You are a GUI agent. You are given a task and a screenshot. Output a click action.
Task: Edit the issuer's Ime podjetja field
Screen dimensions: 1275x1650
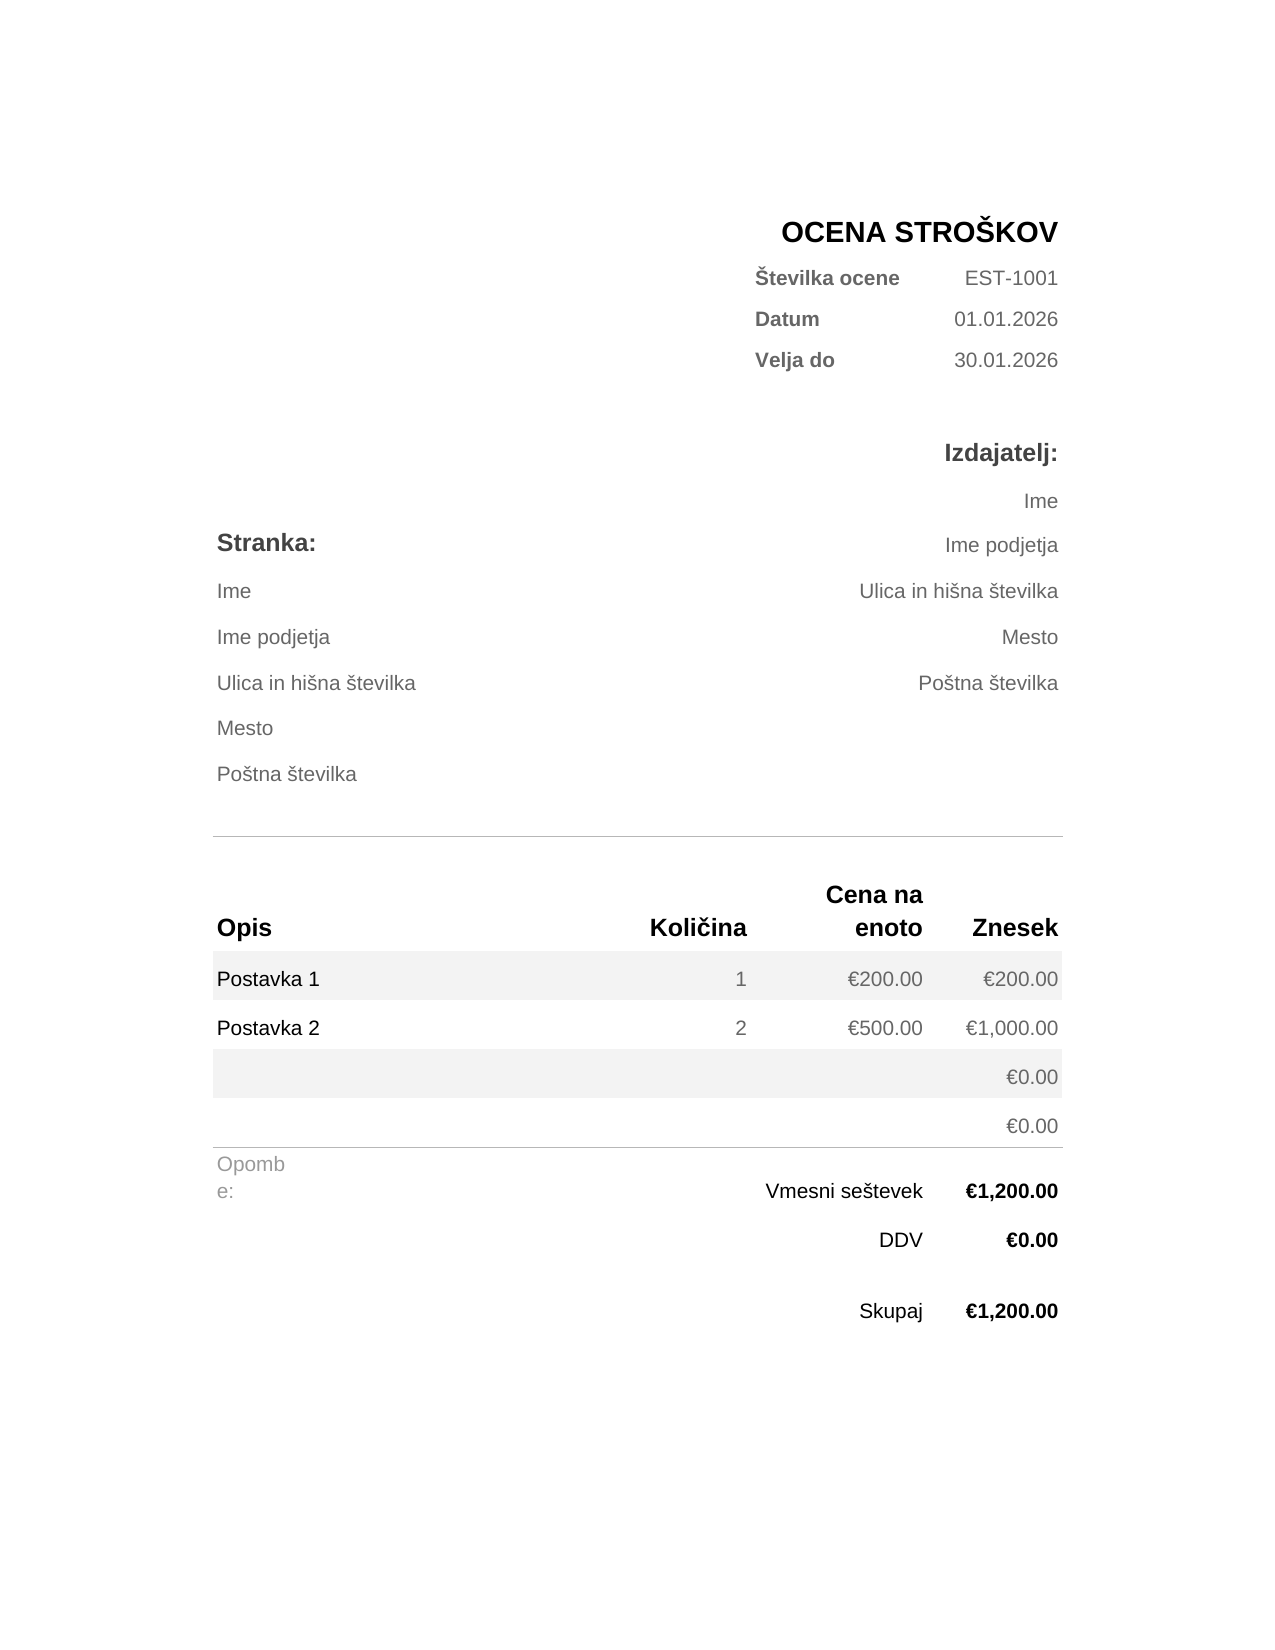tap(1001, 545)
